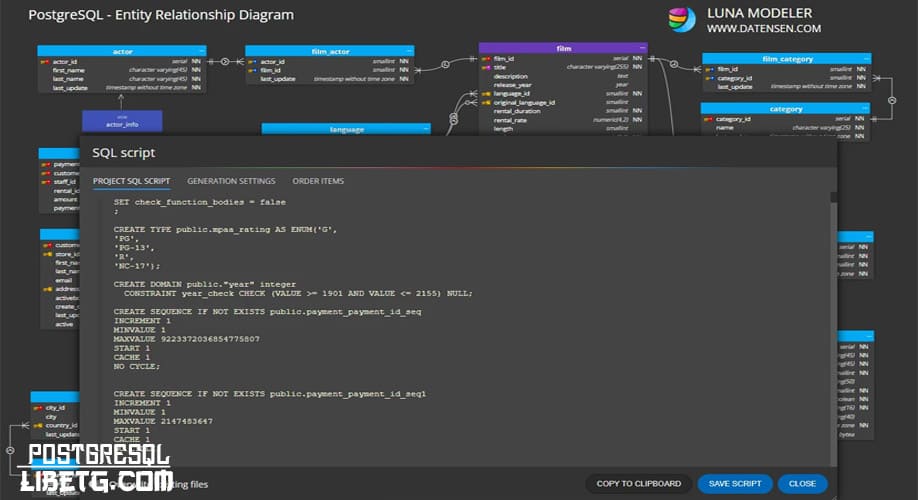Click the foreign key icon beside country_id

tap(38, 426)
